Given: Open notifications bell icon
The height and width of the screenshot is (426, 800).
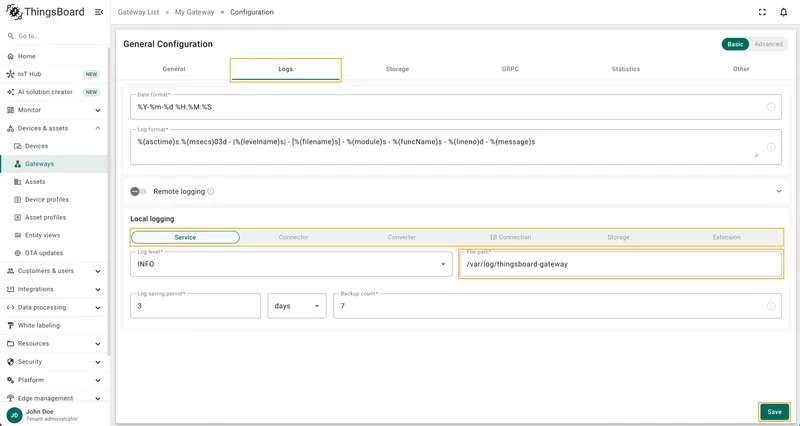Looking at the screenshot, I should [784, 12].
